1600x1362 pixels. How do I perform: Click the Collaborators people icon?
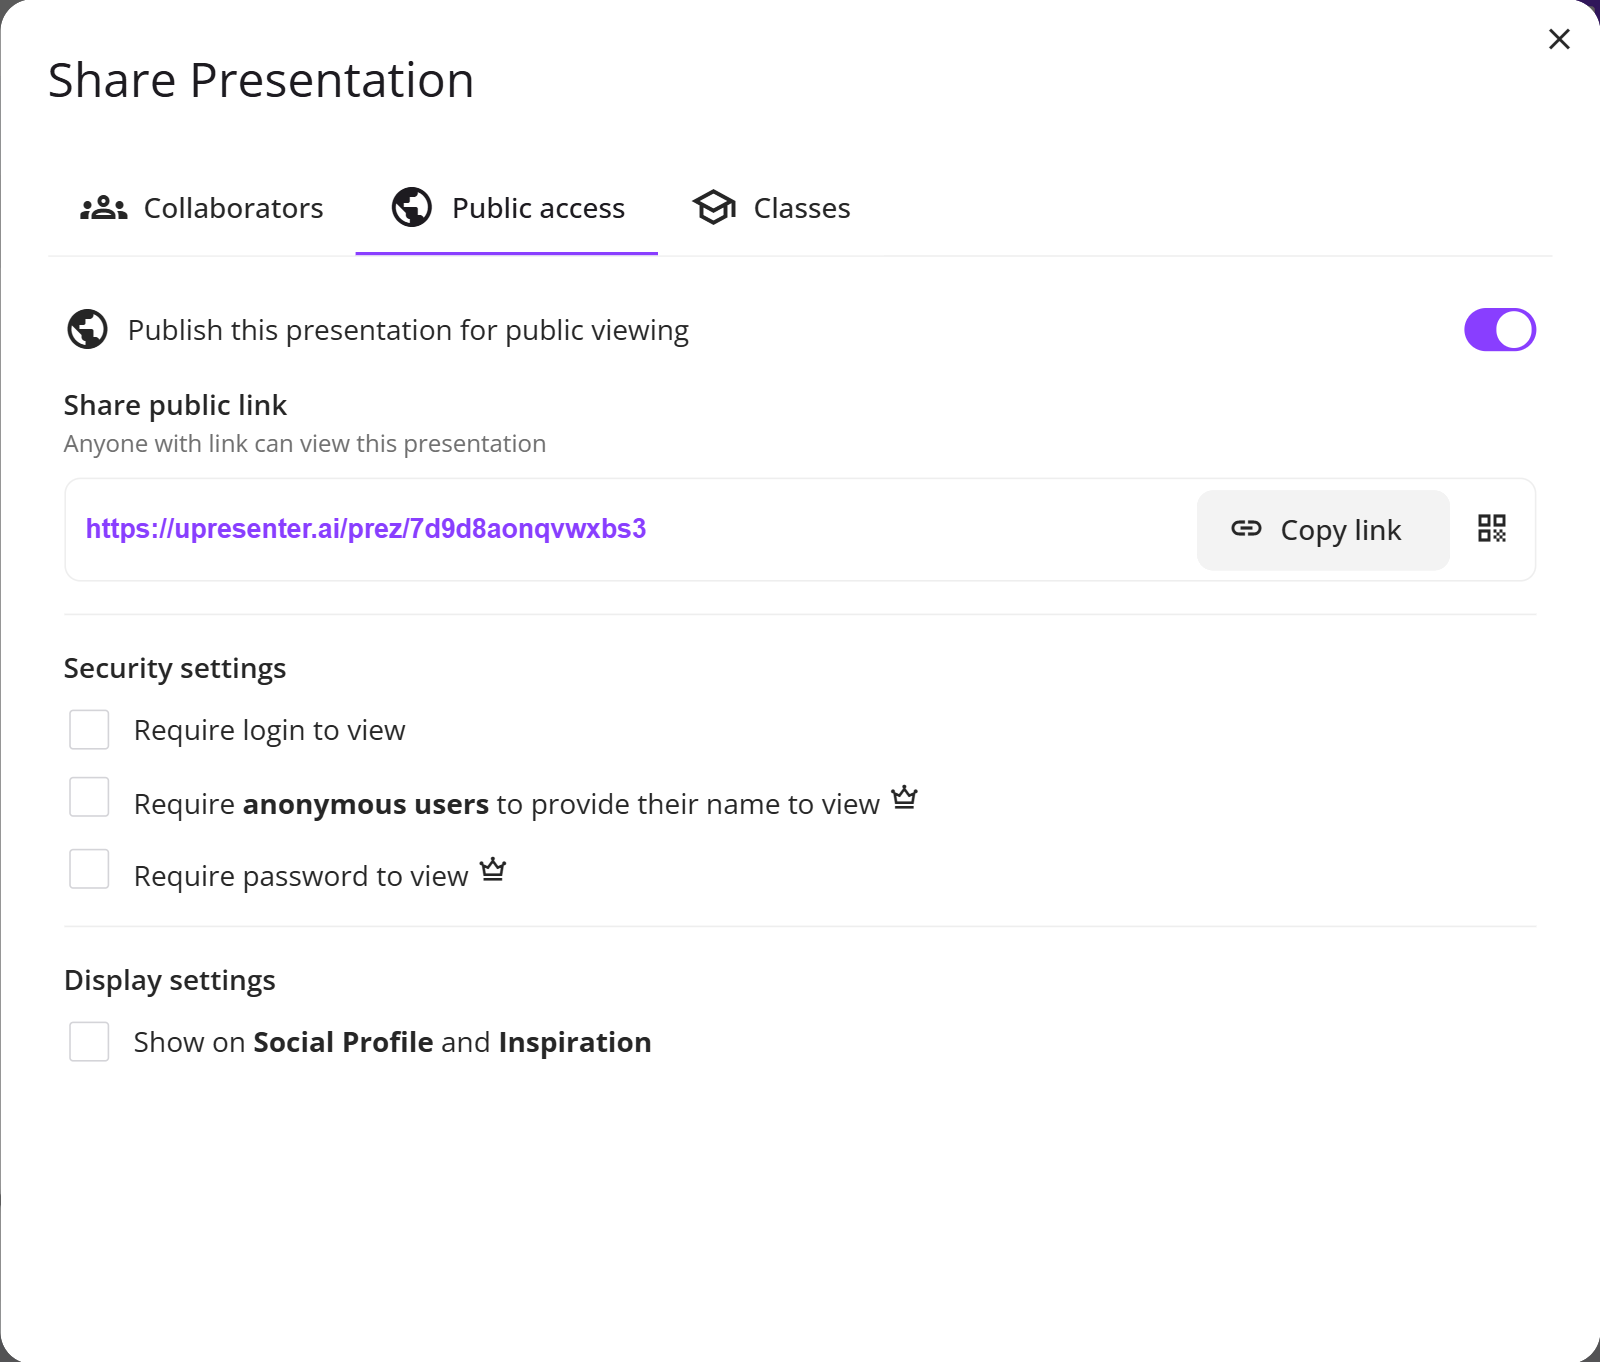(x=103, y=208)
